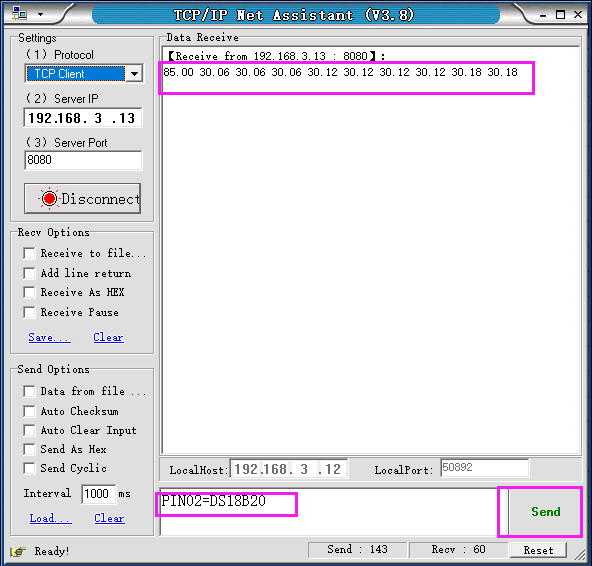The image size is (592, 566).
Task: Click Load link in Send Options
Action: [51, 518]
